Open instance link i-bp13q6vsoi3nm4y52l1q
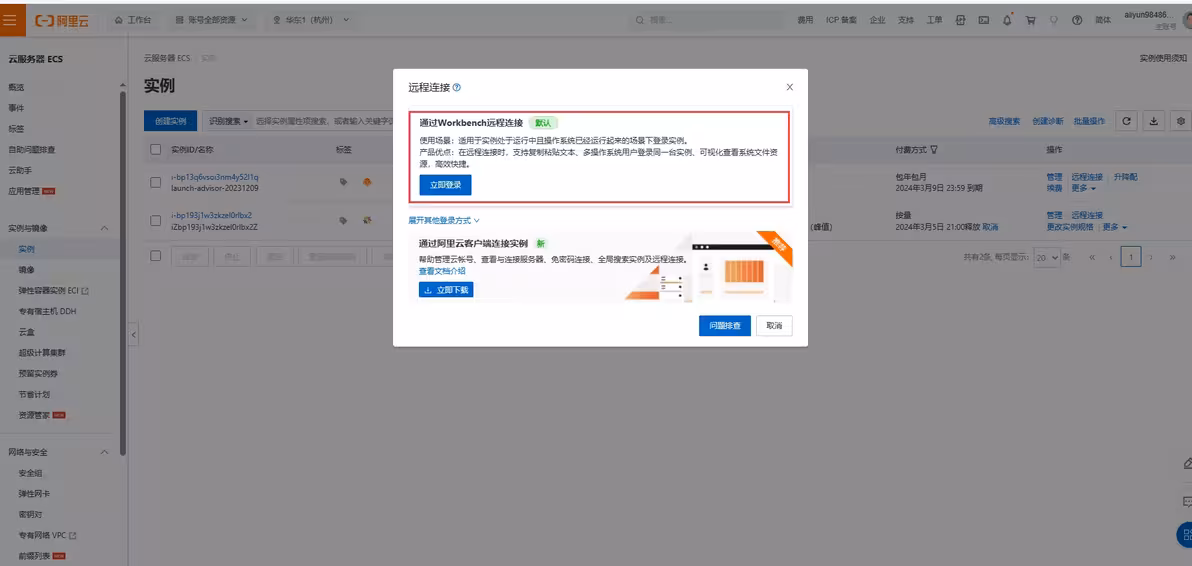This screenshot has width=1192, height=566. 215,177
